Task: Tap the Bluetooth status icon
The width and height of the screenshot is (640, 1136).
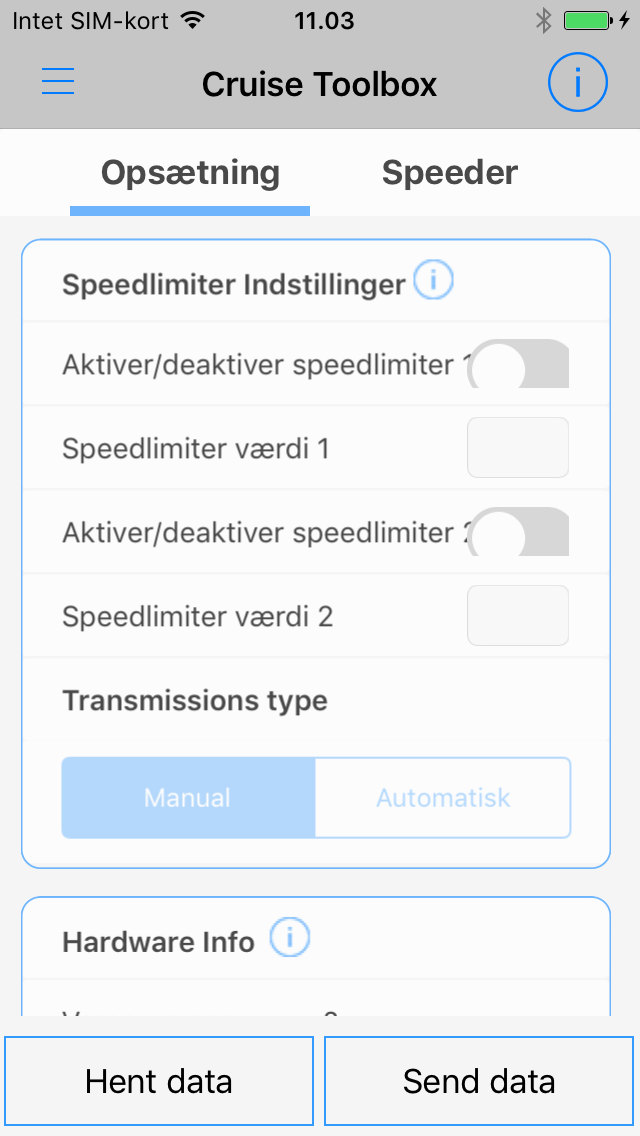Action: [543, 21]
